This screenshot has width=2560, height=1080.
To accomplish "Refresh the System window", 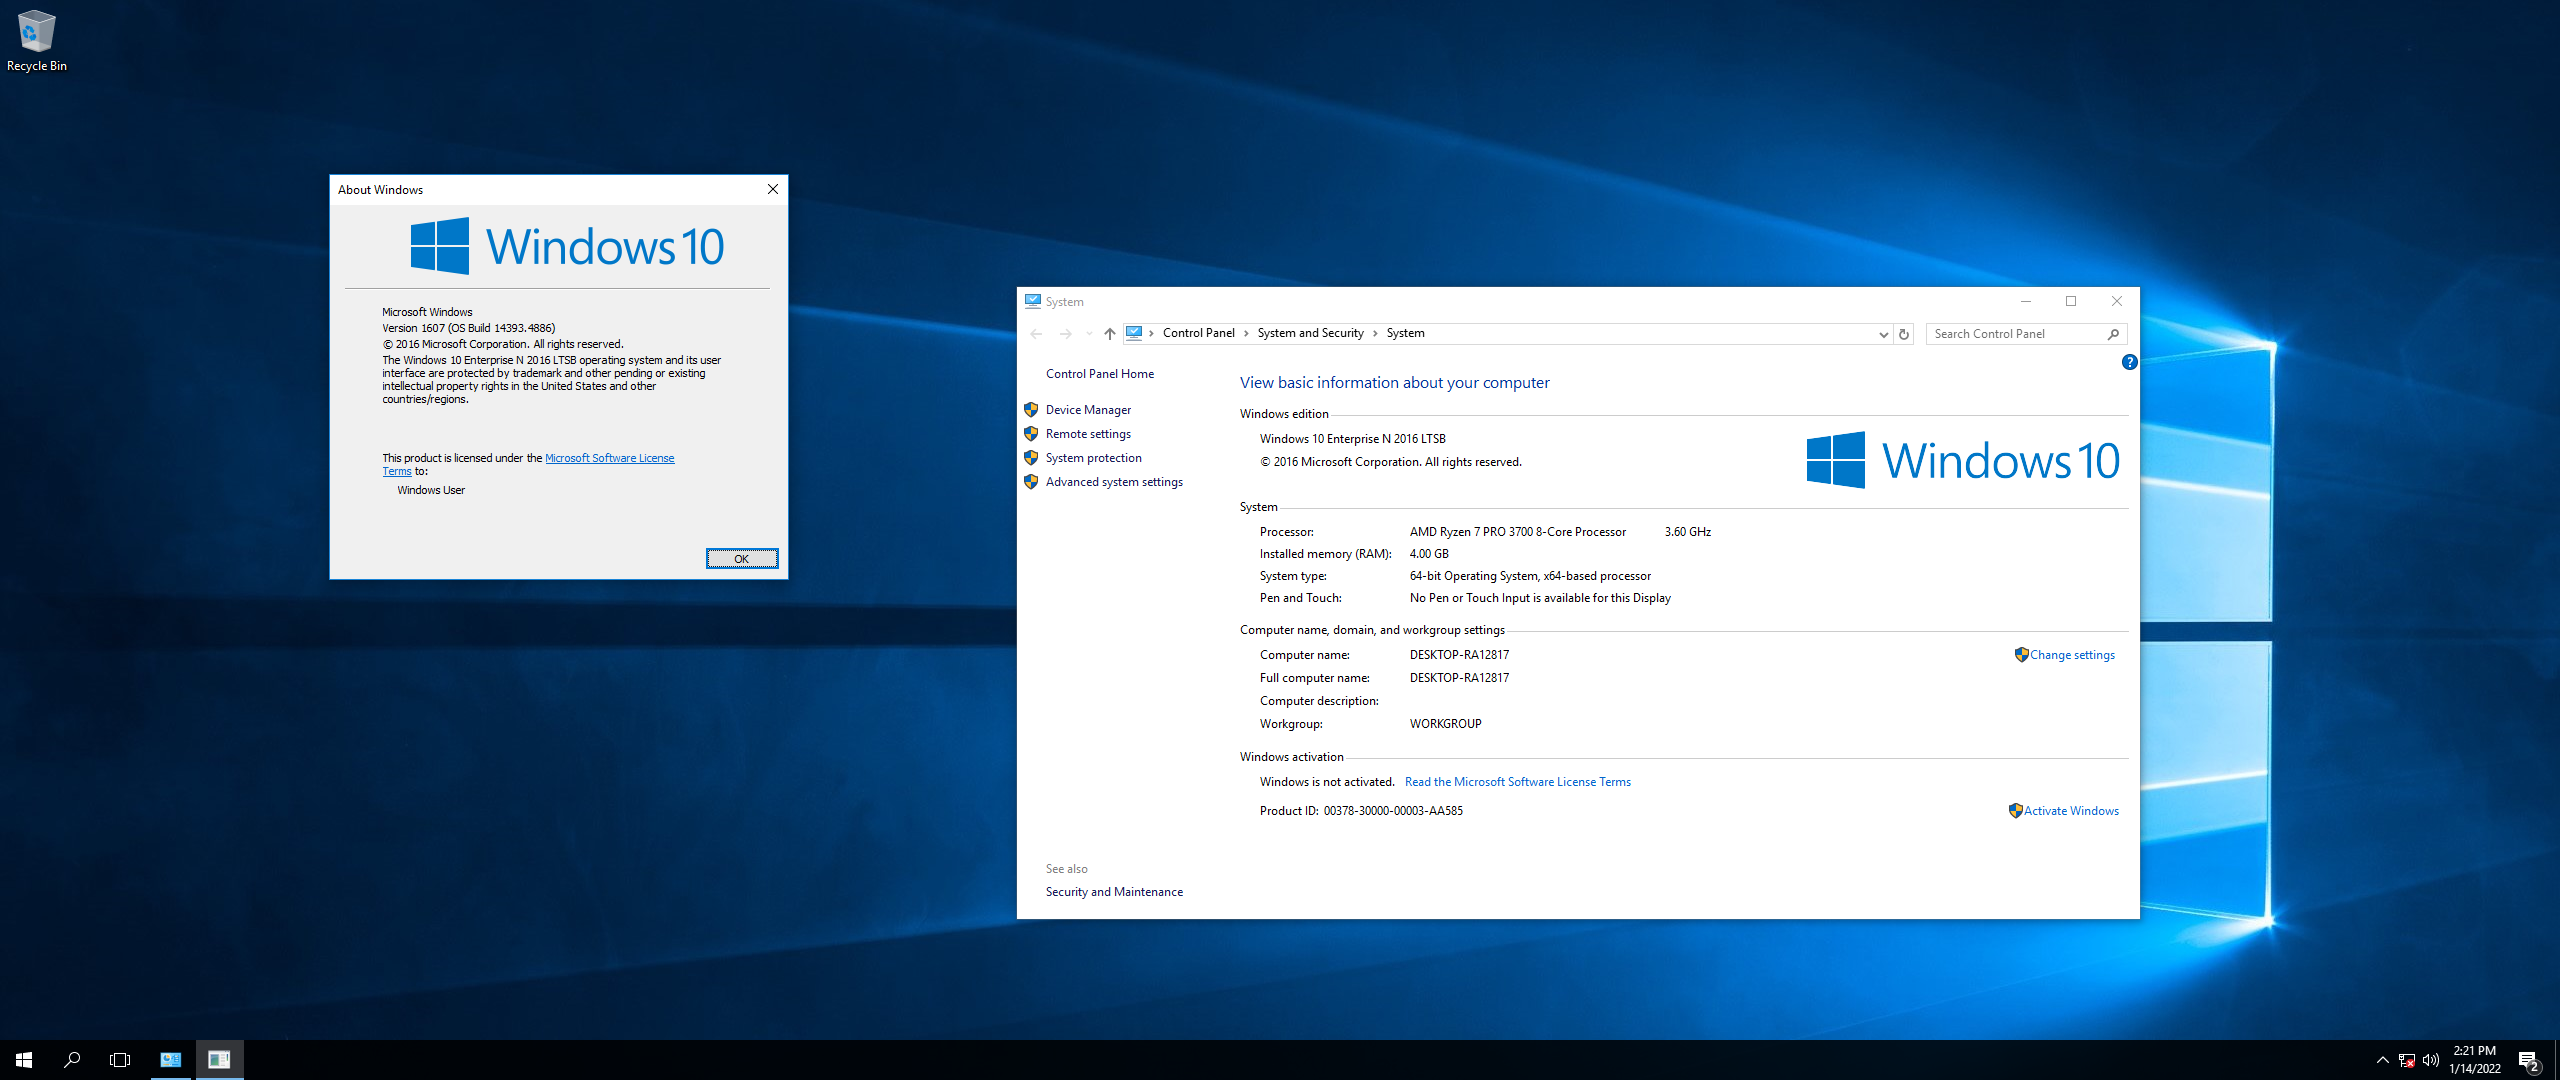I will pos(1904,334).
